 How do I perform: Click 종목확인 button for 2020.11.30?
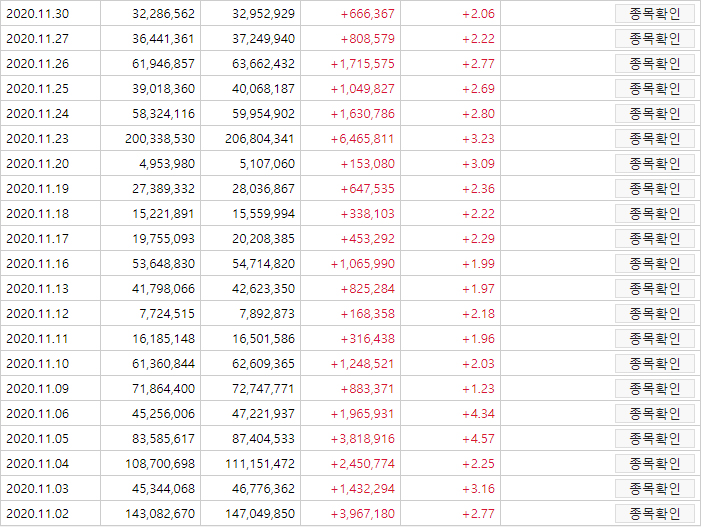(655, 14)
